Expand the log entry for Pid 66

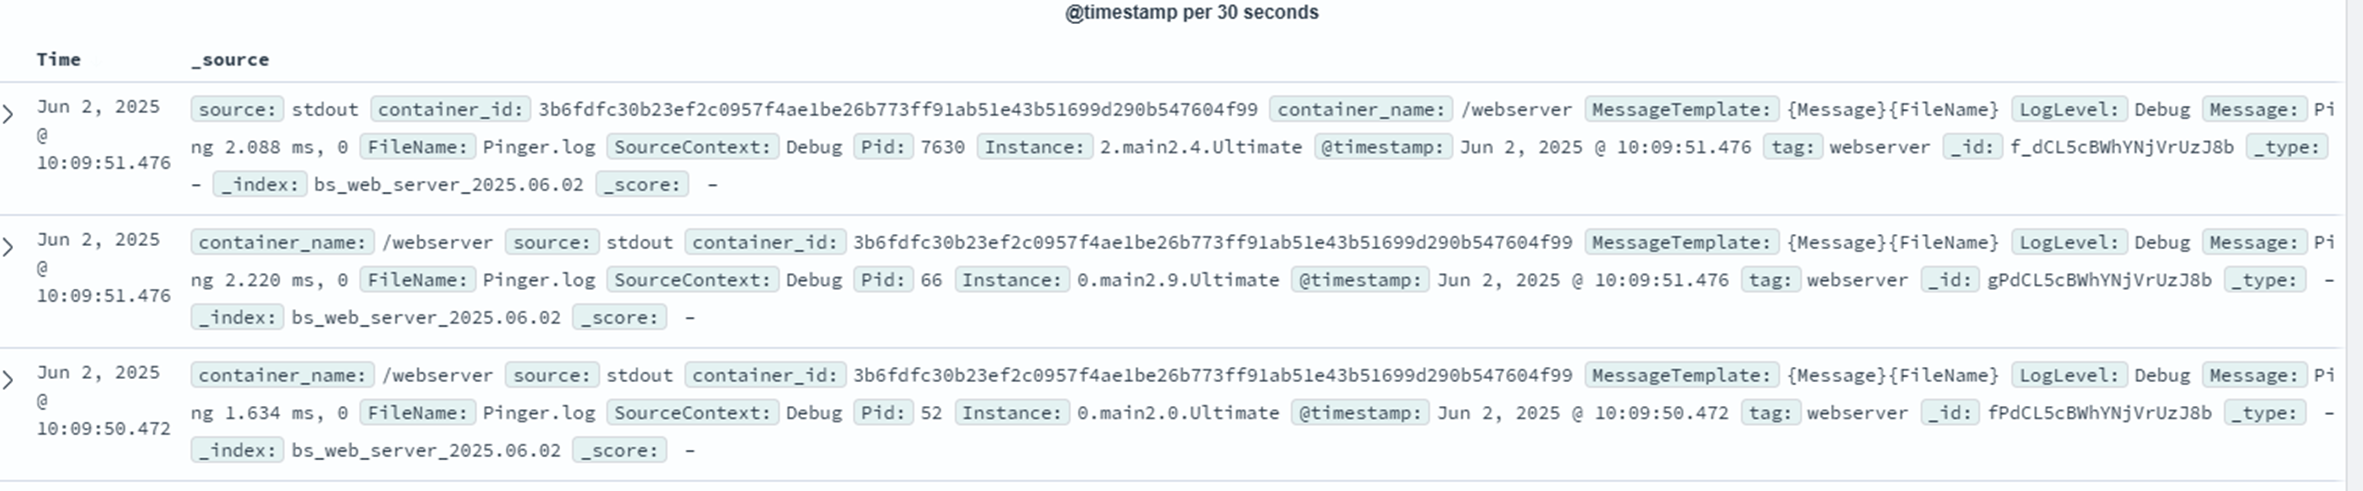coord(9,247)
